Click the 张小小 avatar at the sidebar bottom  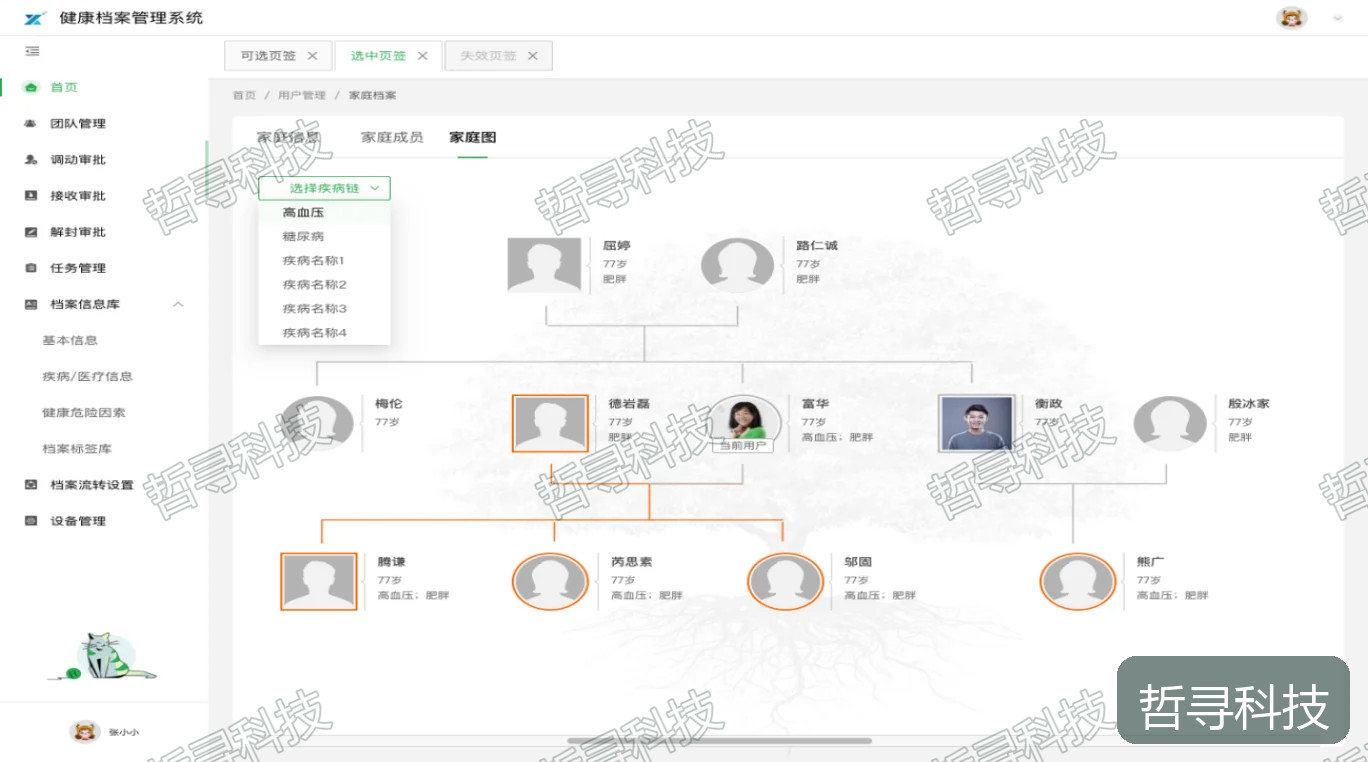85,731
